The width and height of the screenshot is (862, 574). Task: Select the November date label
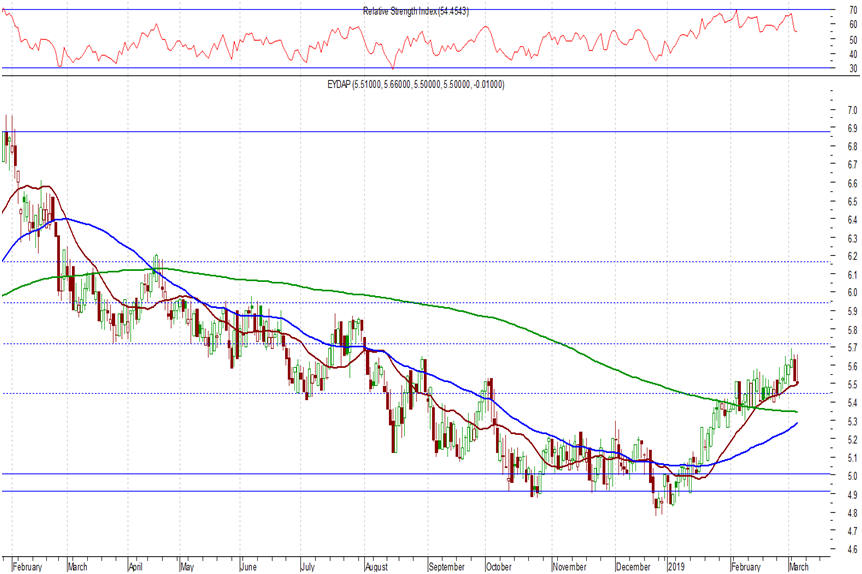pos(570,566)
